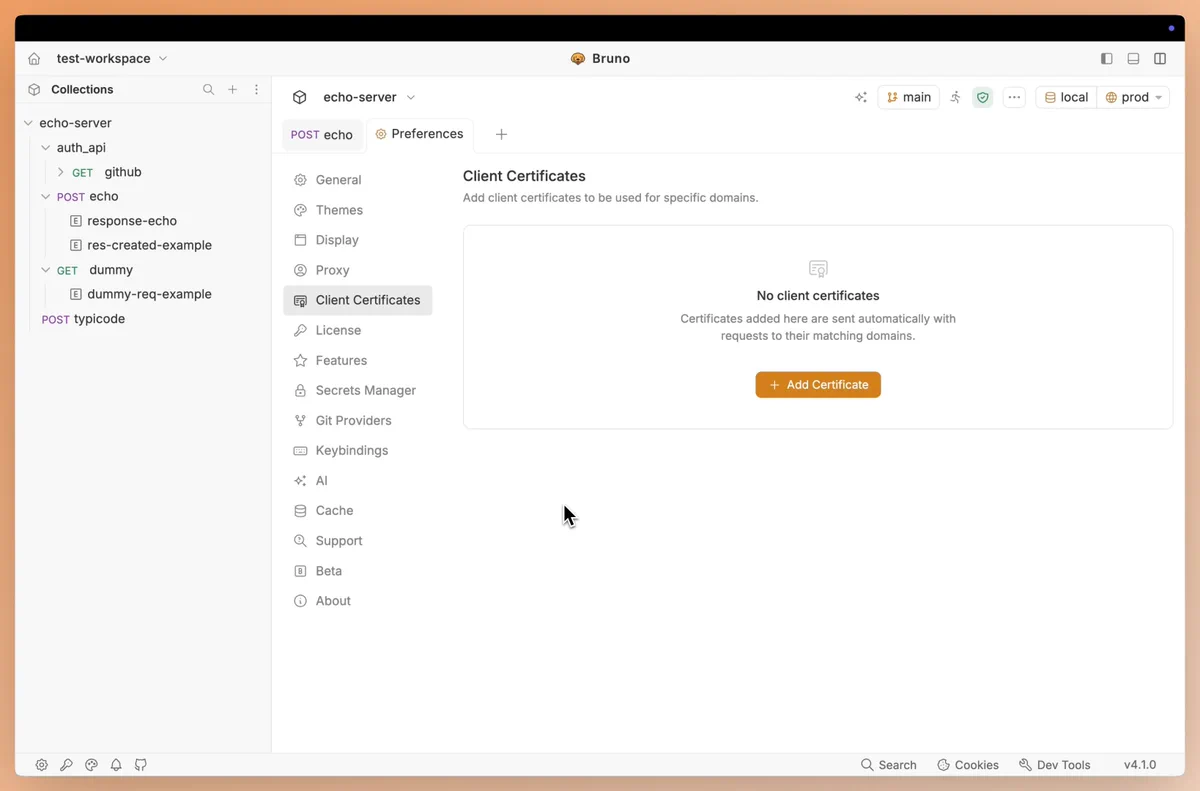1200x791 pixels.
Task: Add a new collection with plus icon
Action: 232,90
